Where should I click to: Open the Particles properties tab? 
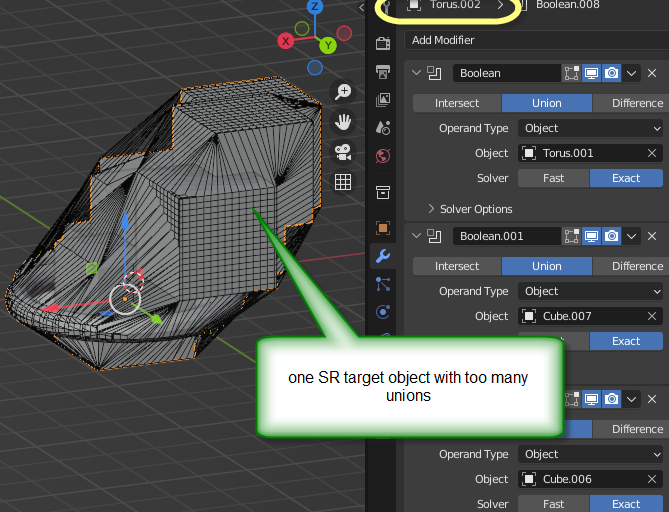[x=383, y=284]
